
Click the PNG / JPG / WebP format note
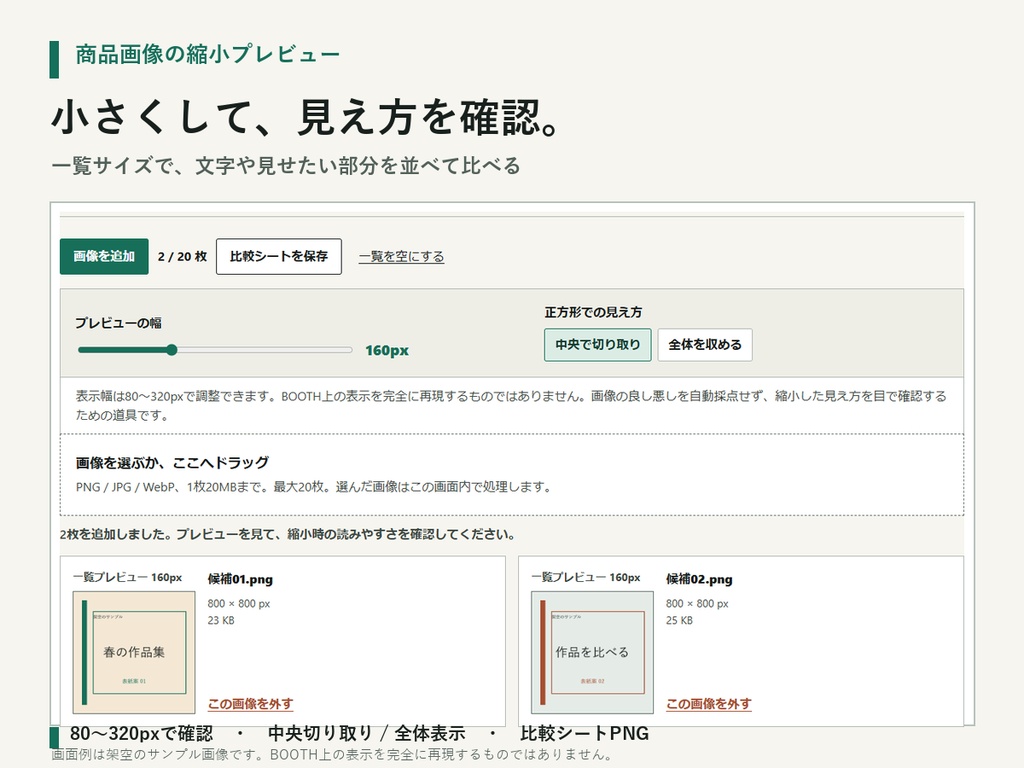pyautogui.click(x=313, y=487)
